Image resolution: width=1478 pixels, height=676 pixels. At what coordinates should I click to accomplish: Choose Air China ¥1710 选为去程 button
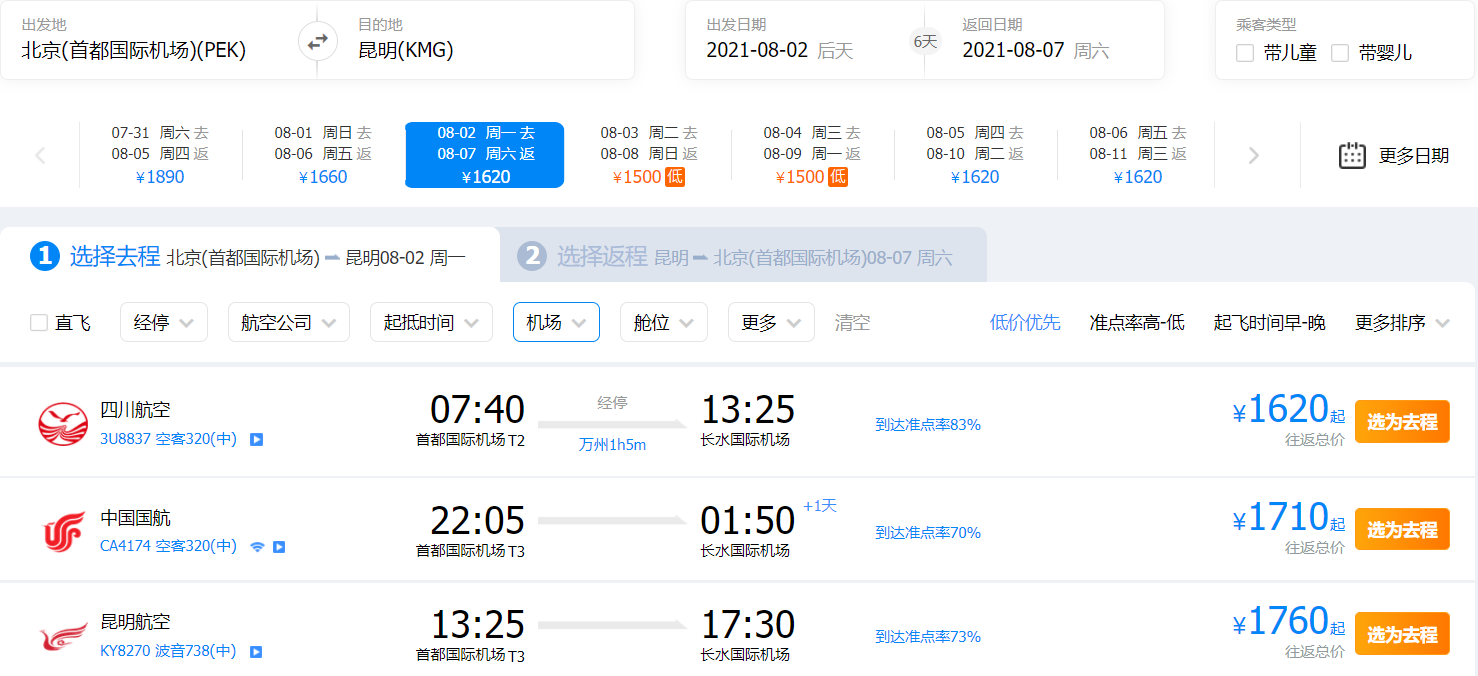pos(1402,529)
